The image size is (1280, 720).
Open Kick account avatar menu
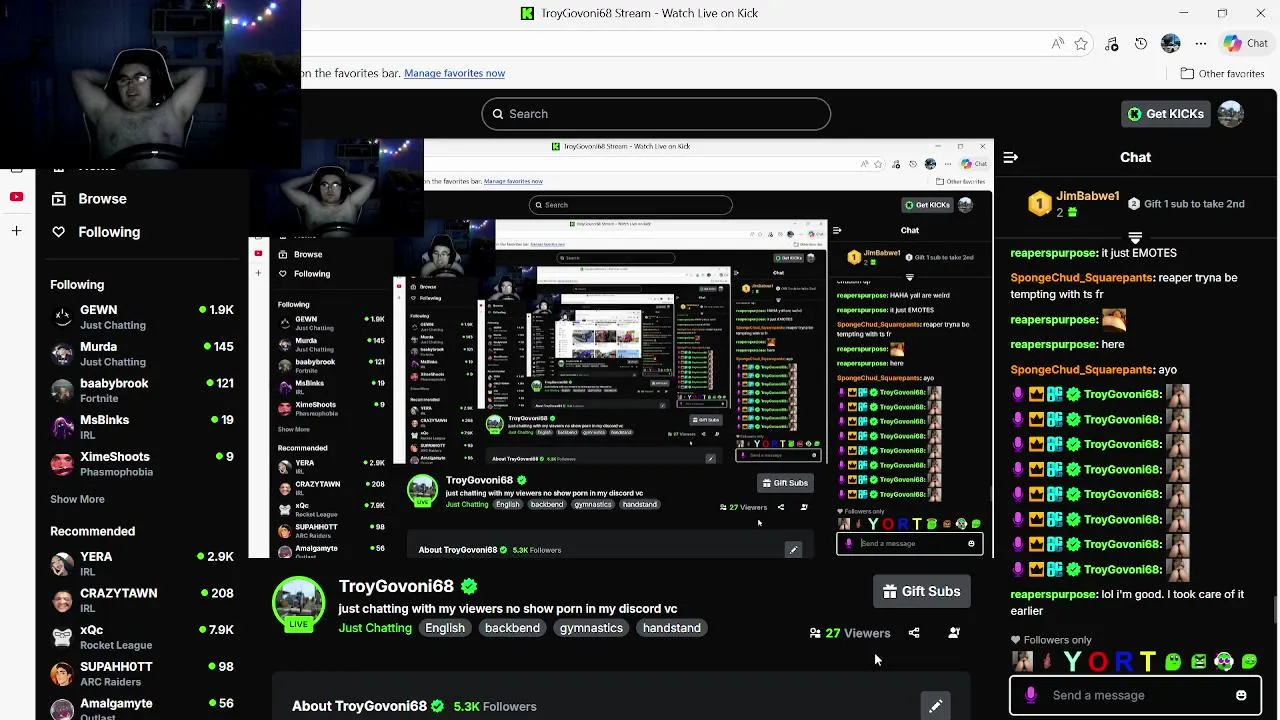coord(1231,114)
